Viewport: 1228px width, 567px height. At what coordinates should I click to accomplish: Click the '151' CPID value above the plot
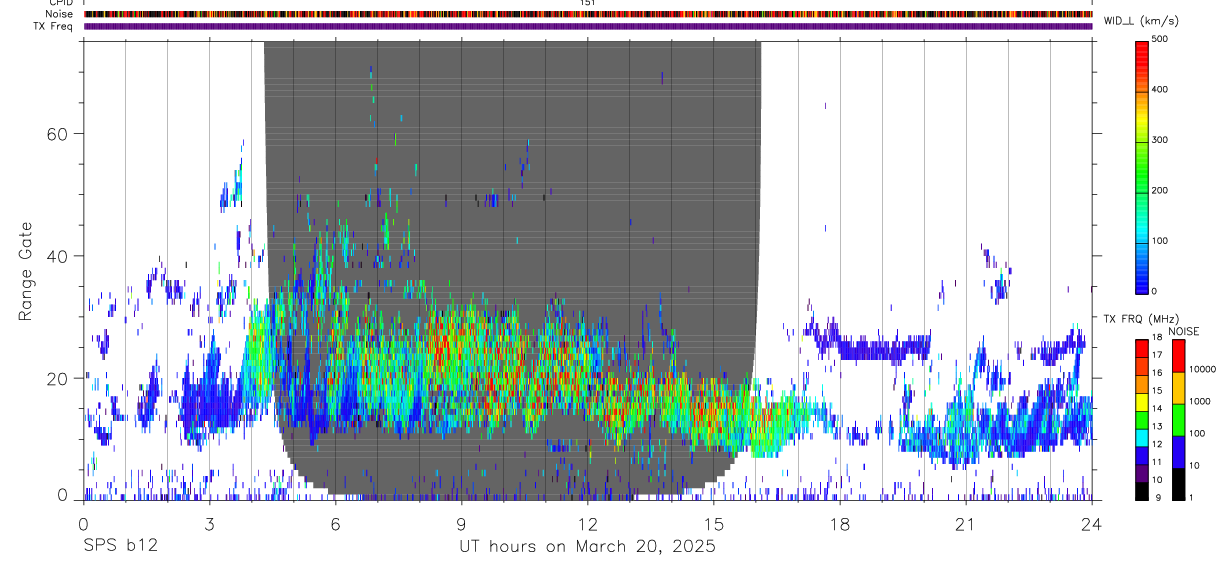pos(588,3)
